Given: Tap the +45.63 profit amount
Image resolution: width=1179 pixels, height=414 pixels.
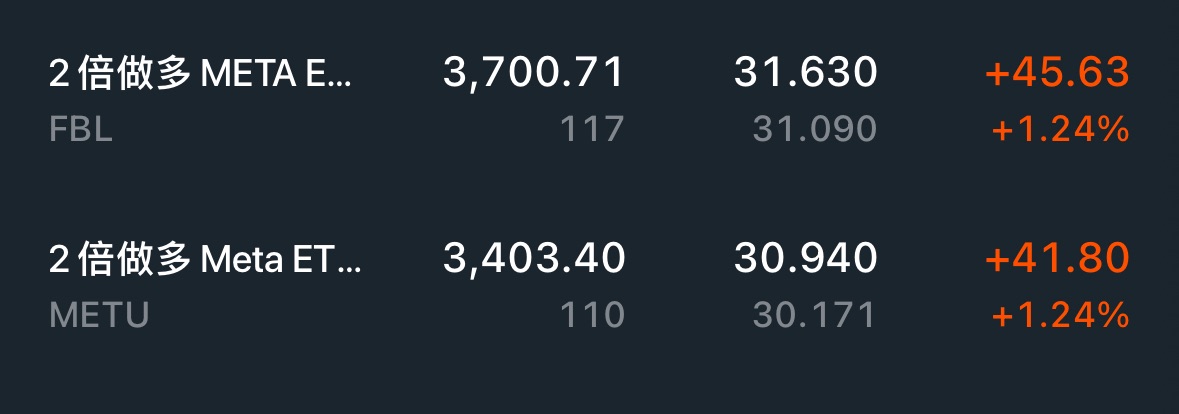Looking at the screenshot, I should coord(1057,73).
